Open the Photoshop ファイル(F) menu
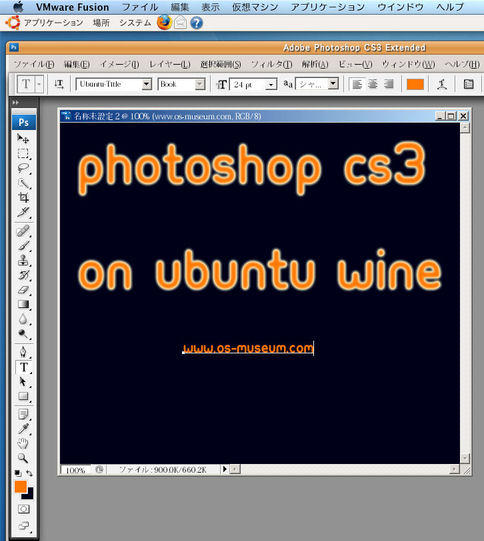 tap(34, 65)
